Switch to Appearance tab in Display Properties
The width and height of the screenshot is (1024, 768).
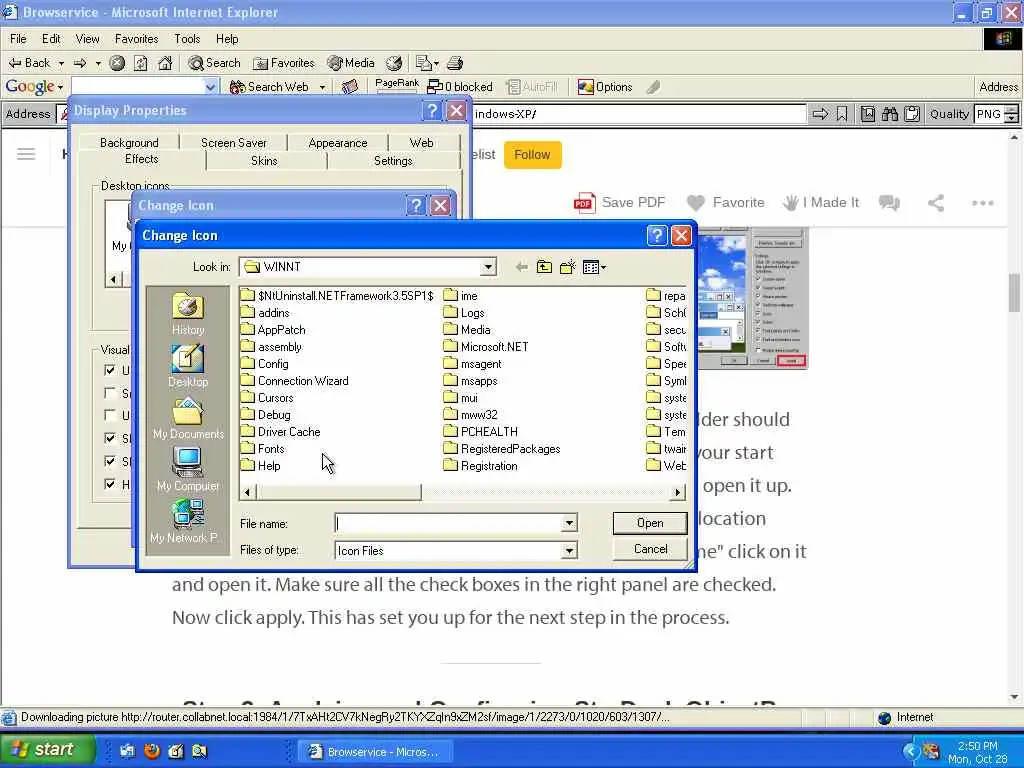coord(338,143)
